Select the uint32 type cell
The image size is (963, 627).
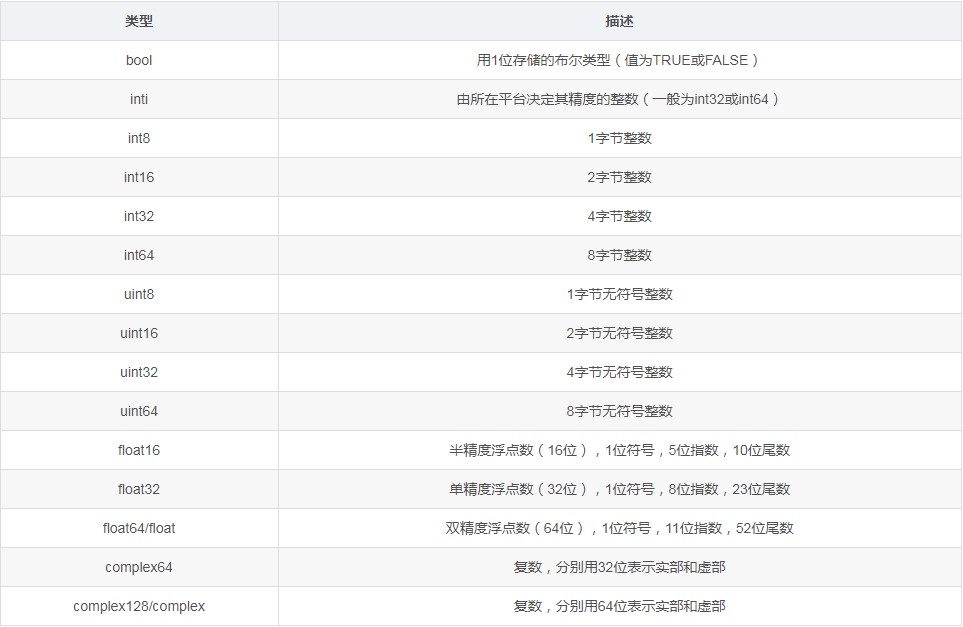[x=139, y=372]
